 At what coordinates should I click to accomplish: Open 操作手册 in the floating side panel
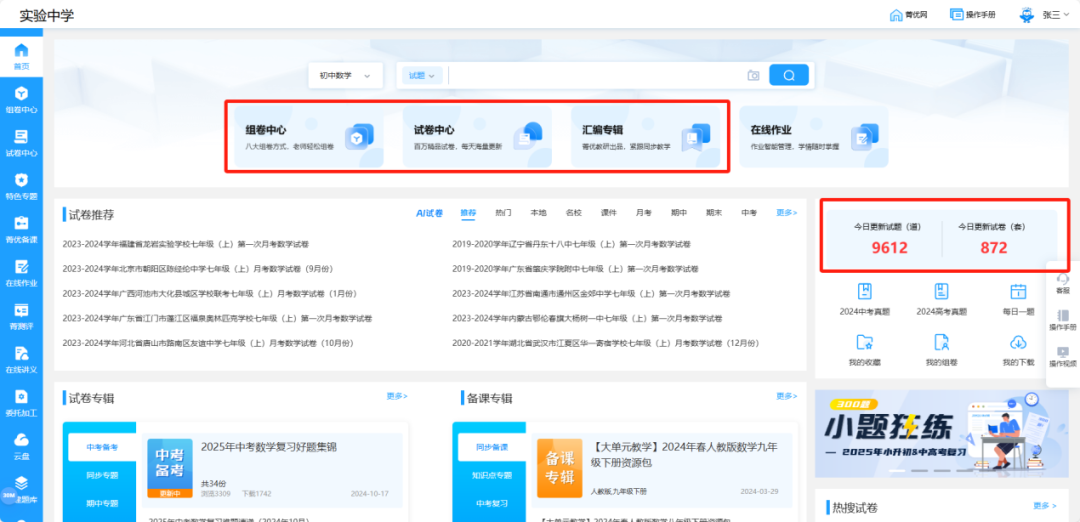[1063, 320]
